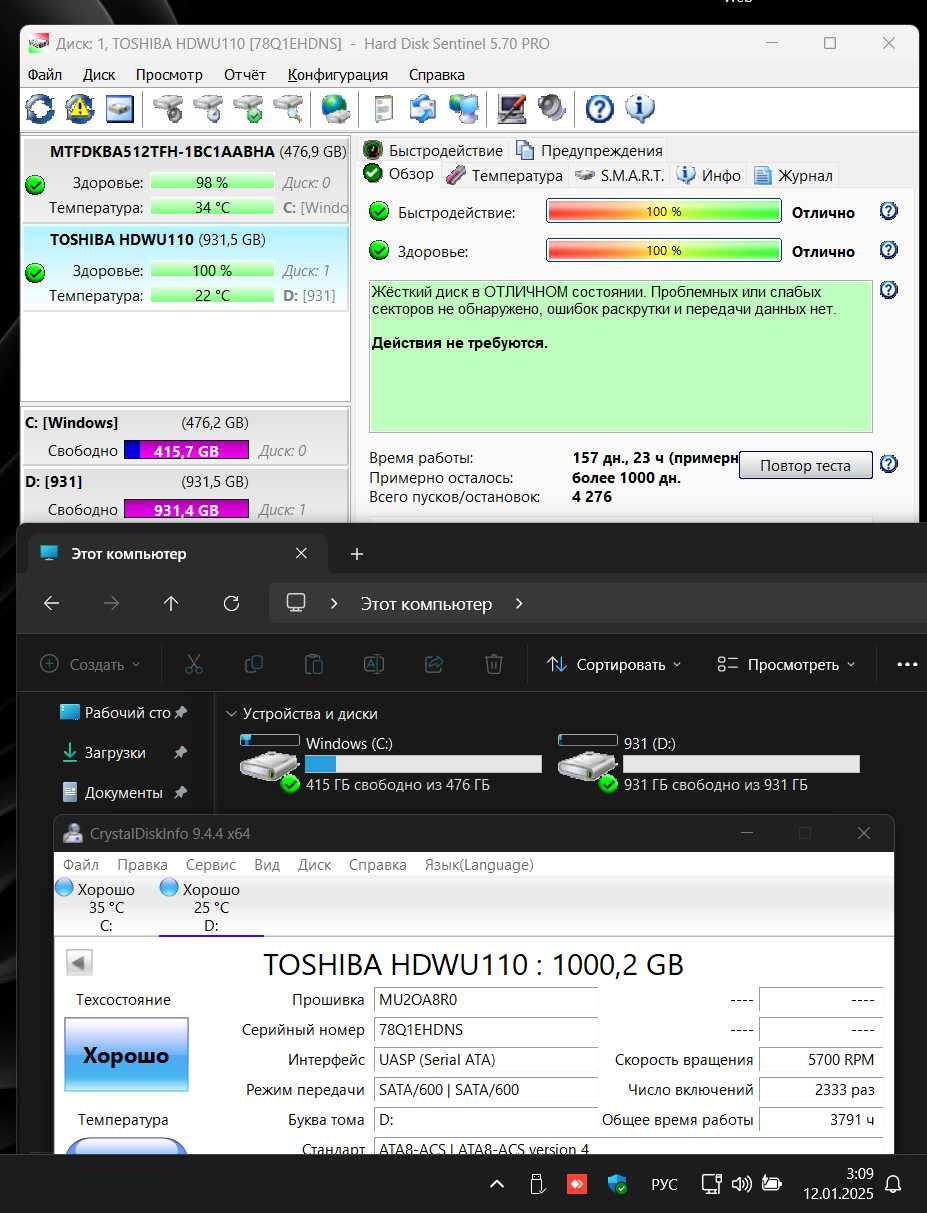The height and width of the screenshot is (1213, 927).
Task: Click the hard drive picture toolbar icon
Action: coord(120,108)
